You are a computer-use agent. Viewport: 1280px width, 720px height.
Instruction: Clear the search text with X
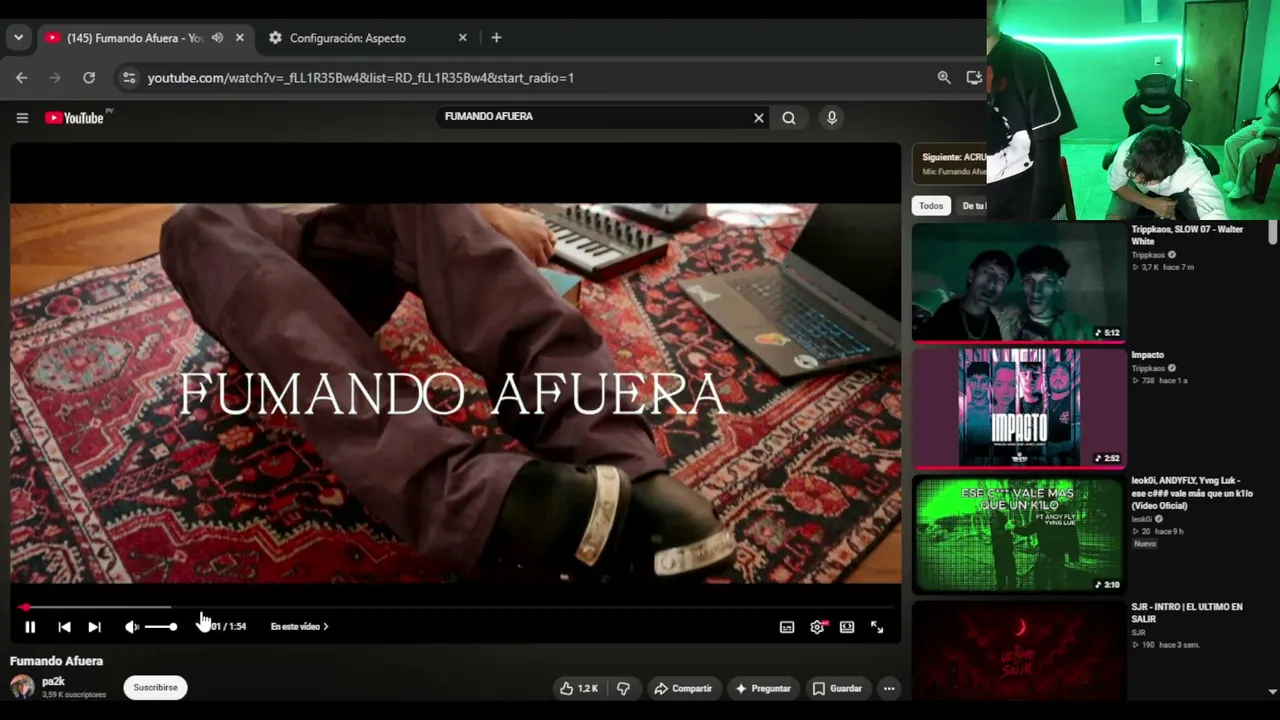coord(759,118)
